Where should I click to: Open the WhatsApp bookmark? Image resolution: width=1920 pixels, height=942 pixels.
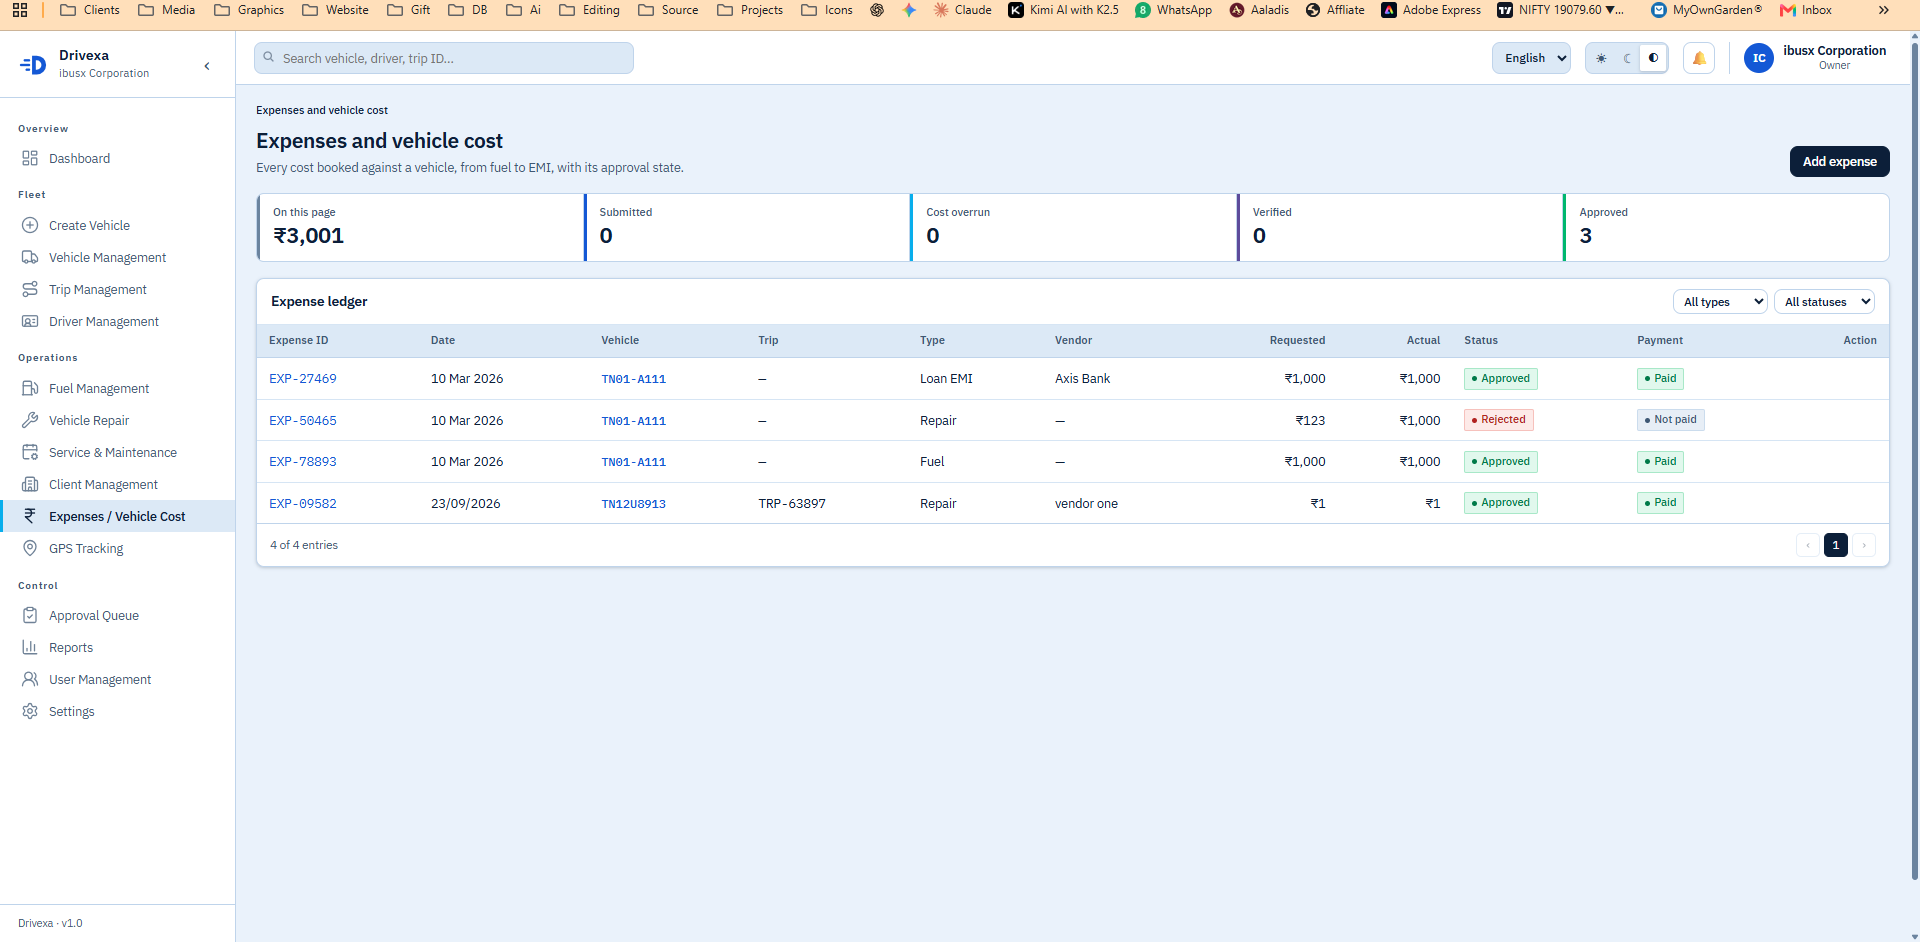pyautogui.click(x=1173, y=10)
